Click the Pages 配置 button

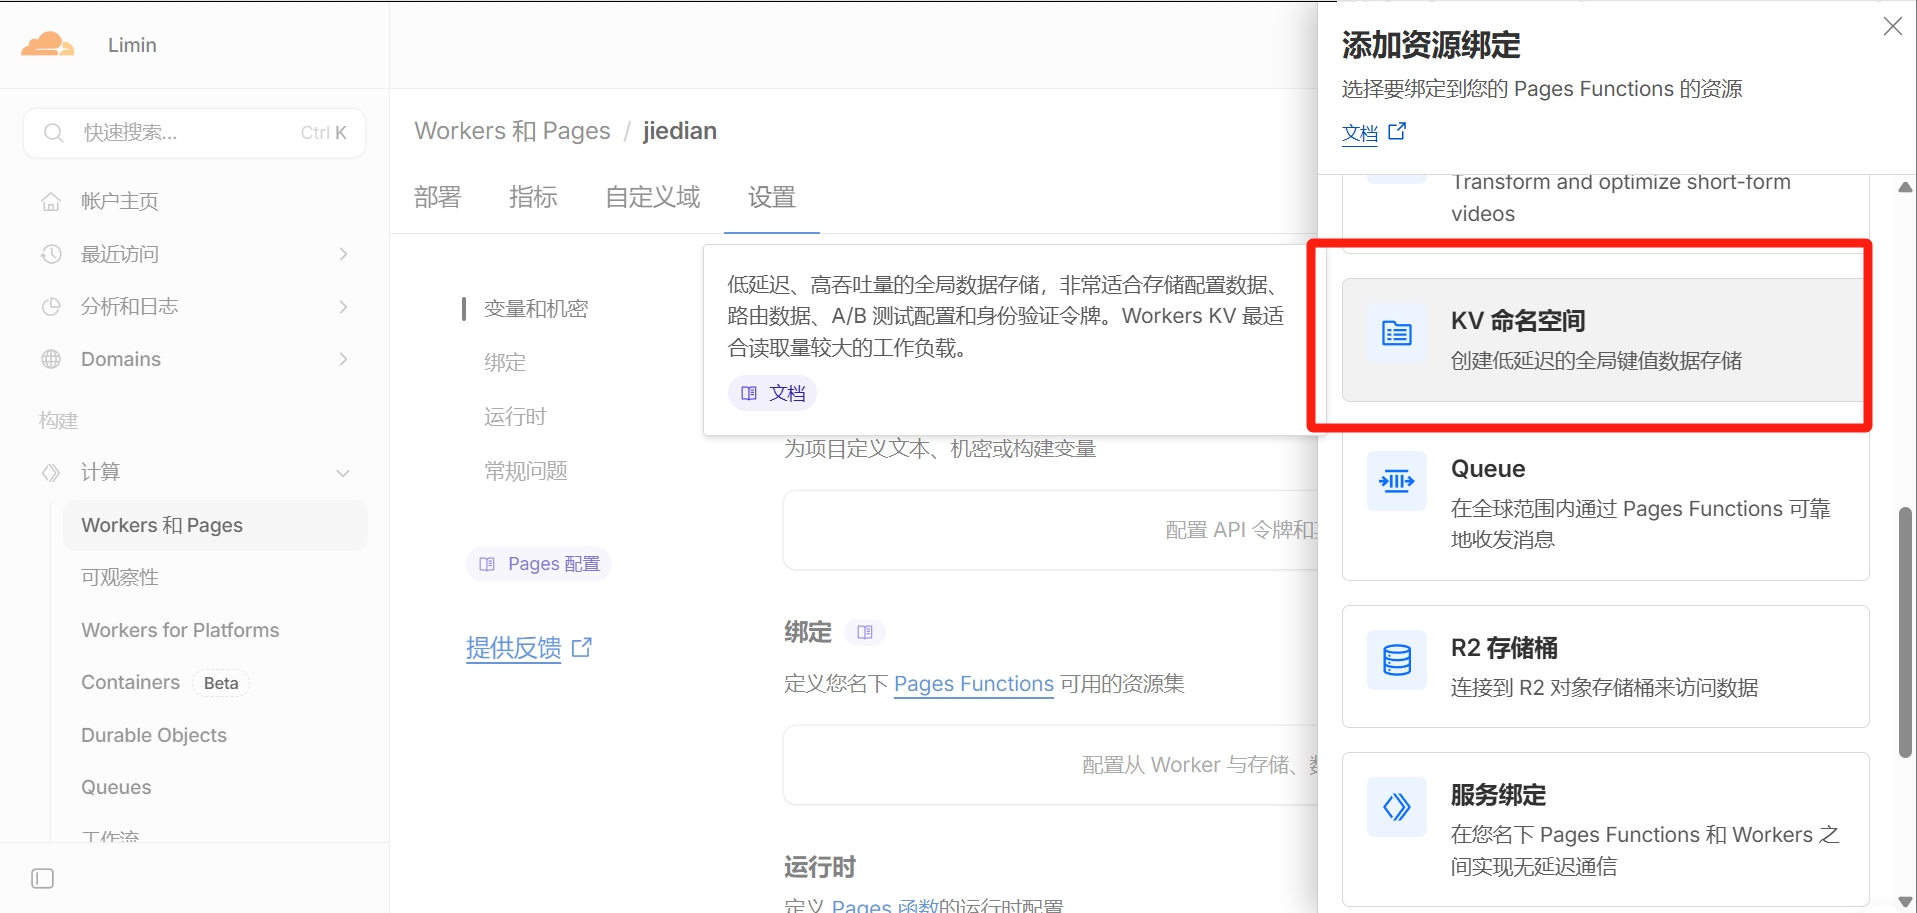pyautogui.click(x=539, y=564)
